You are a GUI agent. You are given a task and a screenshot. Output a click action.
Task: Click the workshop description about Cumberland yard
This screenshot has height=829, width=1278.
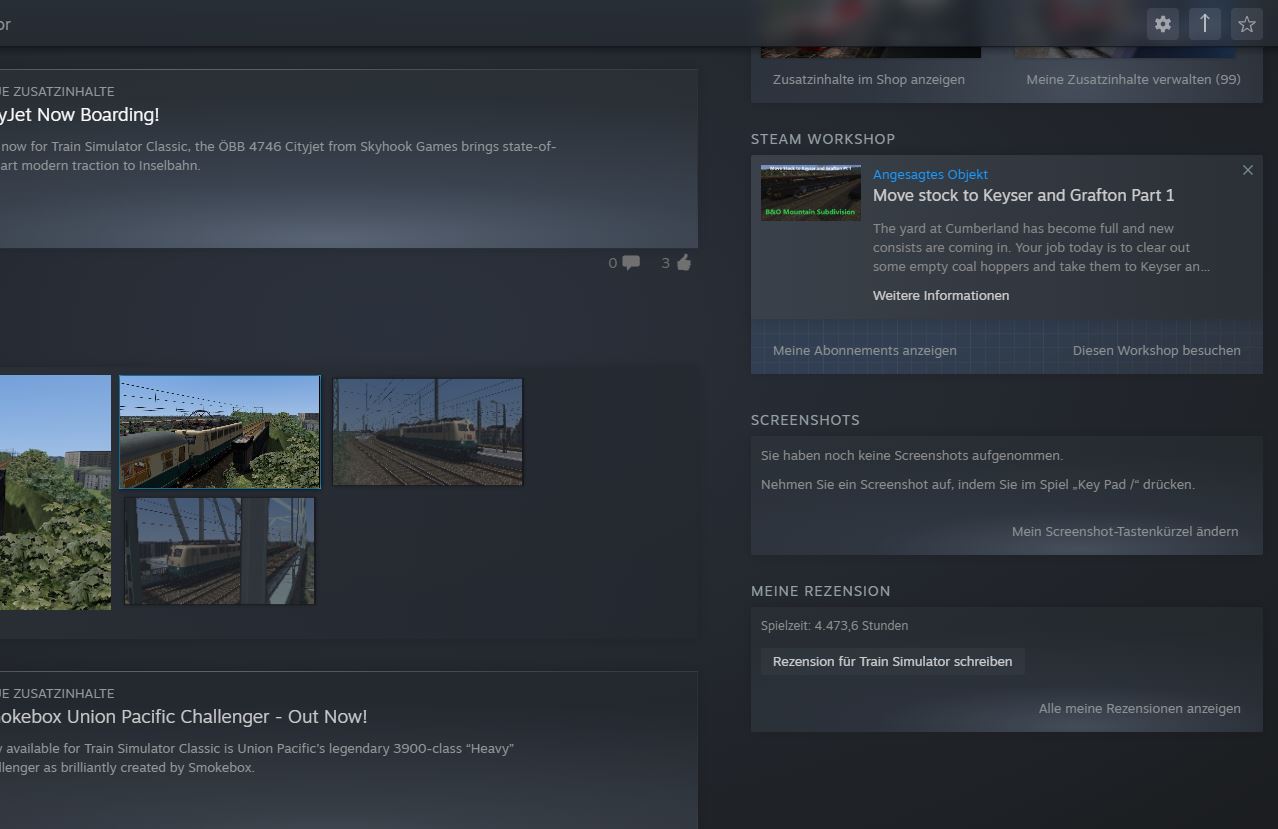[1041, 248]
